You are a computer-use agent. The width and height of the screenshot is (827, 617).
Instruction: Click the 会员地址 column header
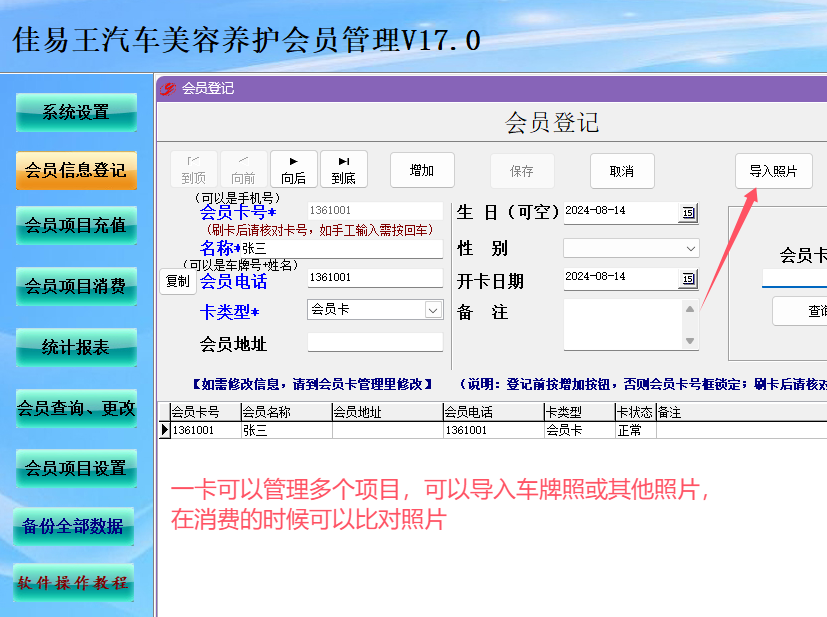(388, 412)
